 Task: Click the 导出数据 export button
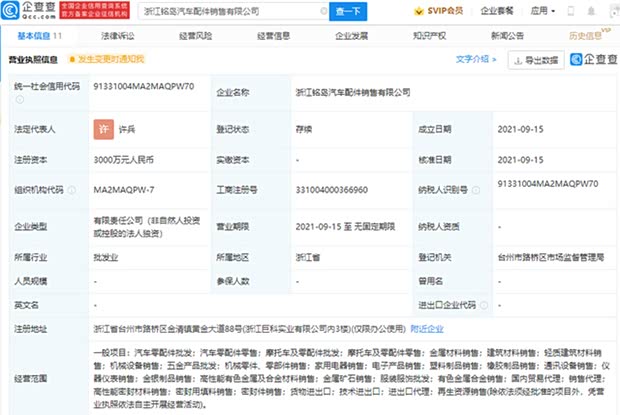coord(536,60)
